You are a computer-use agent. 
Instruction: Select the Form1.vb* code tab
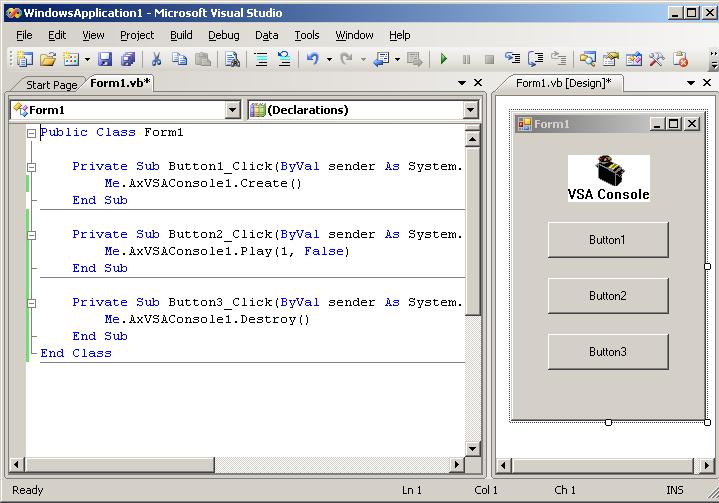pos(120,83)
